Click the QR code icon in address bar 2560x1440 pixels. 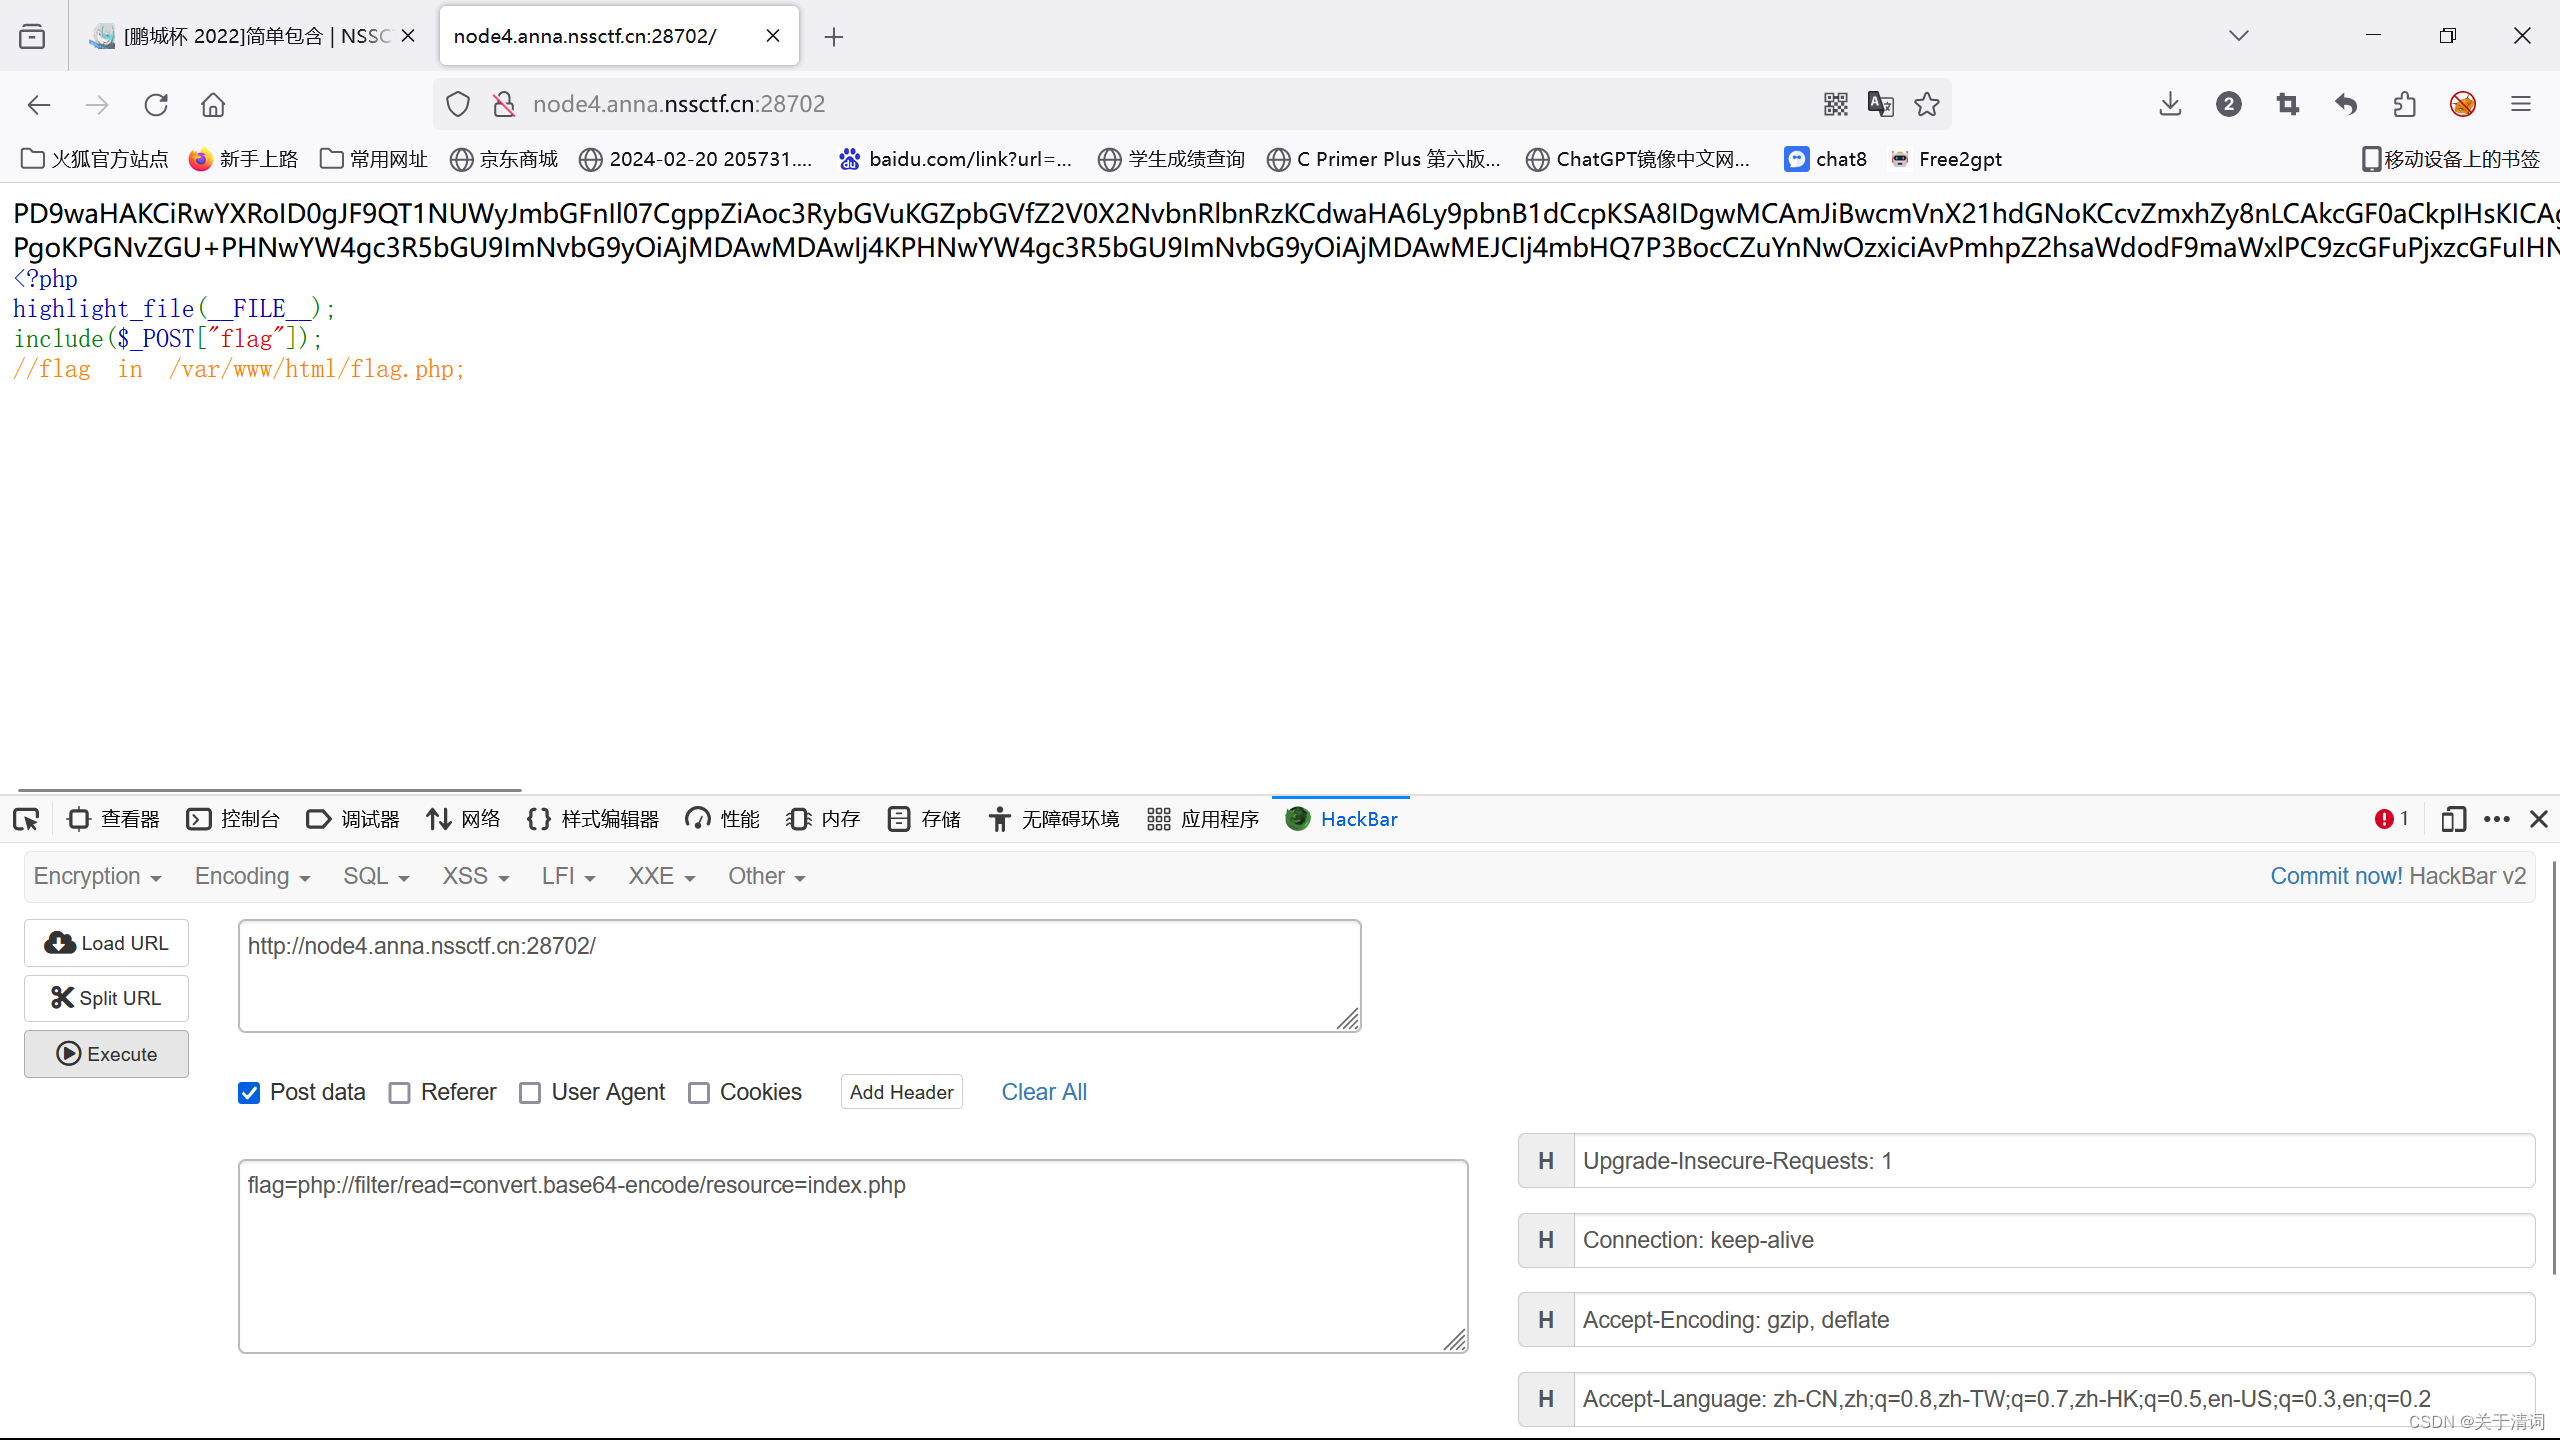(1836, 104)
